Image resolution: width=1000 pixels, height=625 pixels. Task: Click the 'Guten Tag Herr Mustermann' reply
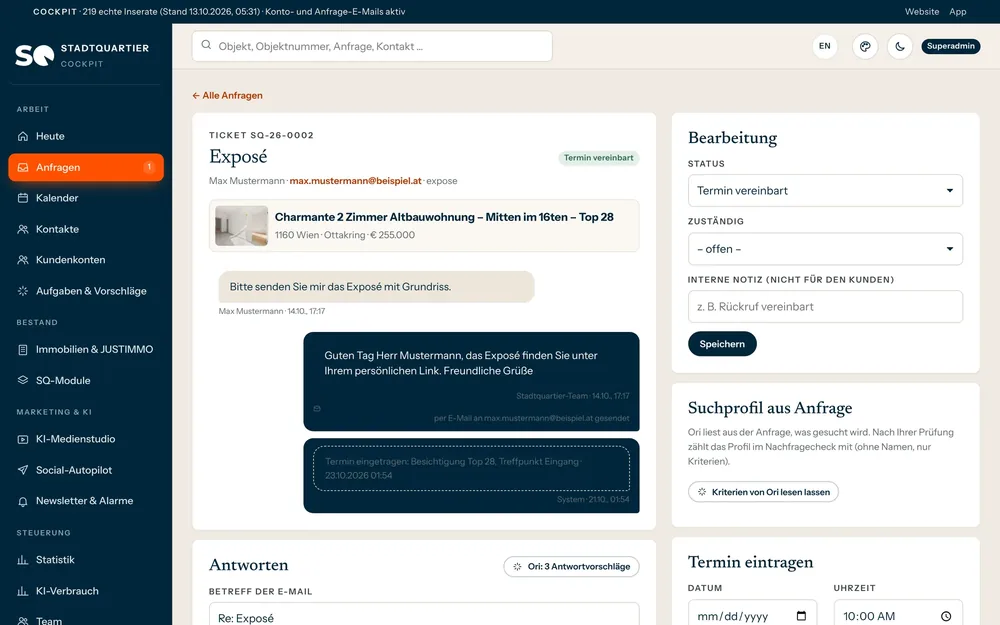471,381
